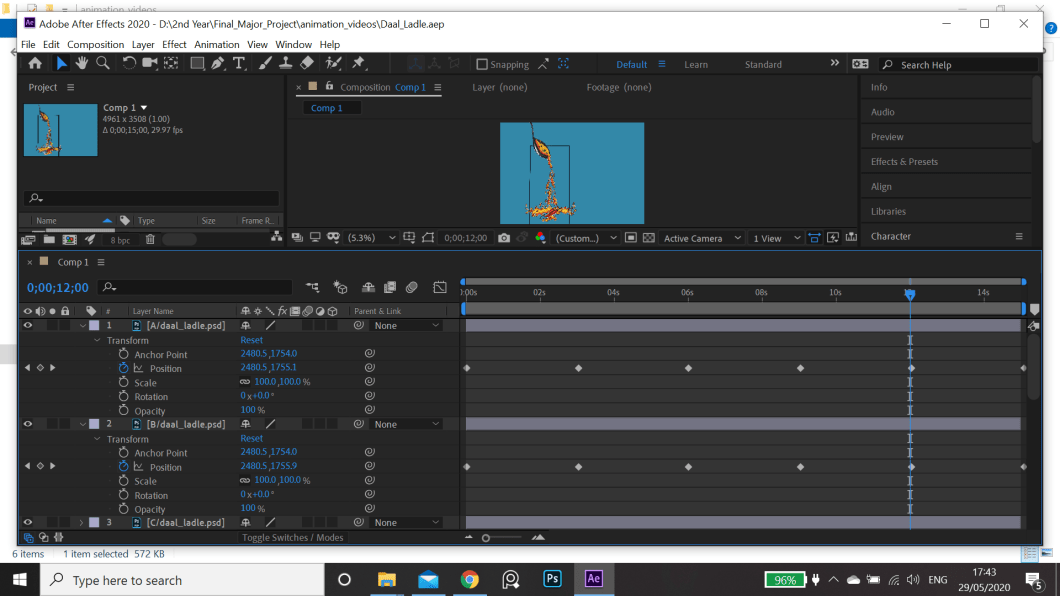Click layer 1 label color swatch
The height and width of the screenshot is (596, 1060).
(94, 326)
